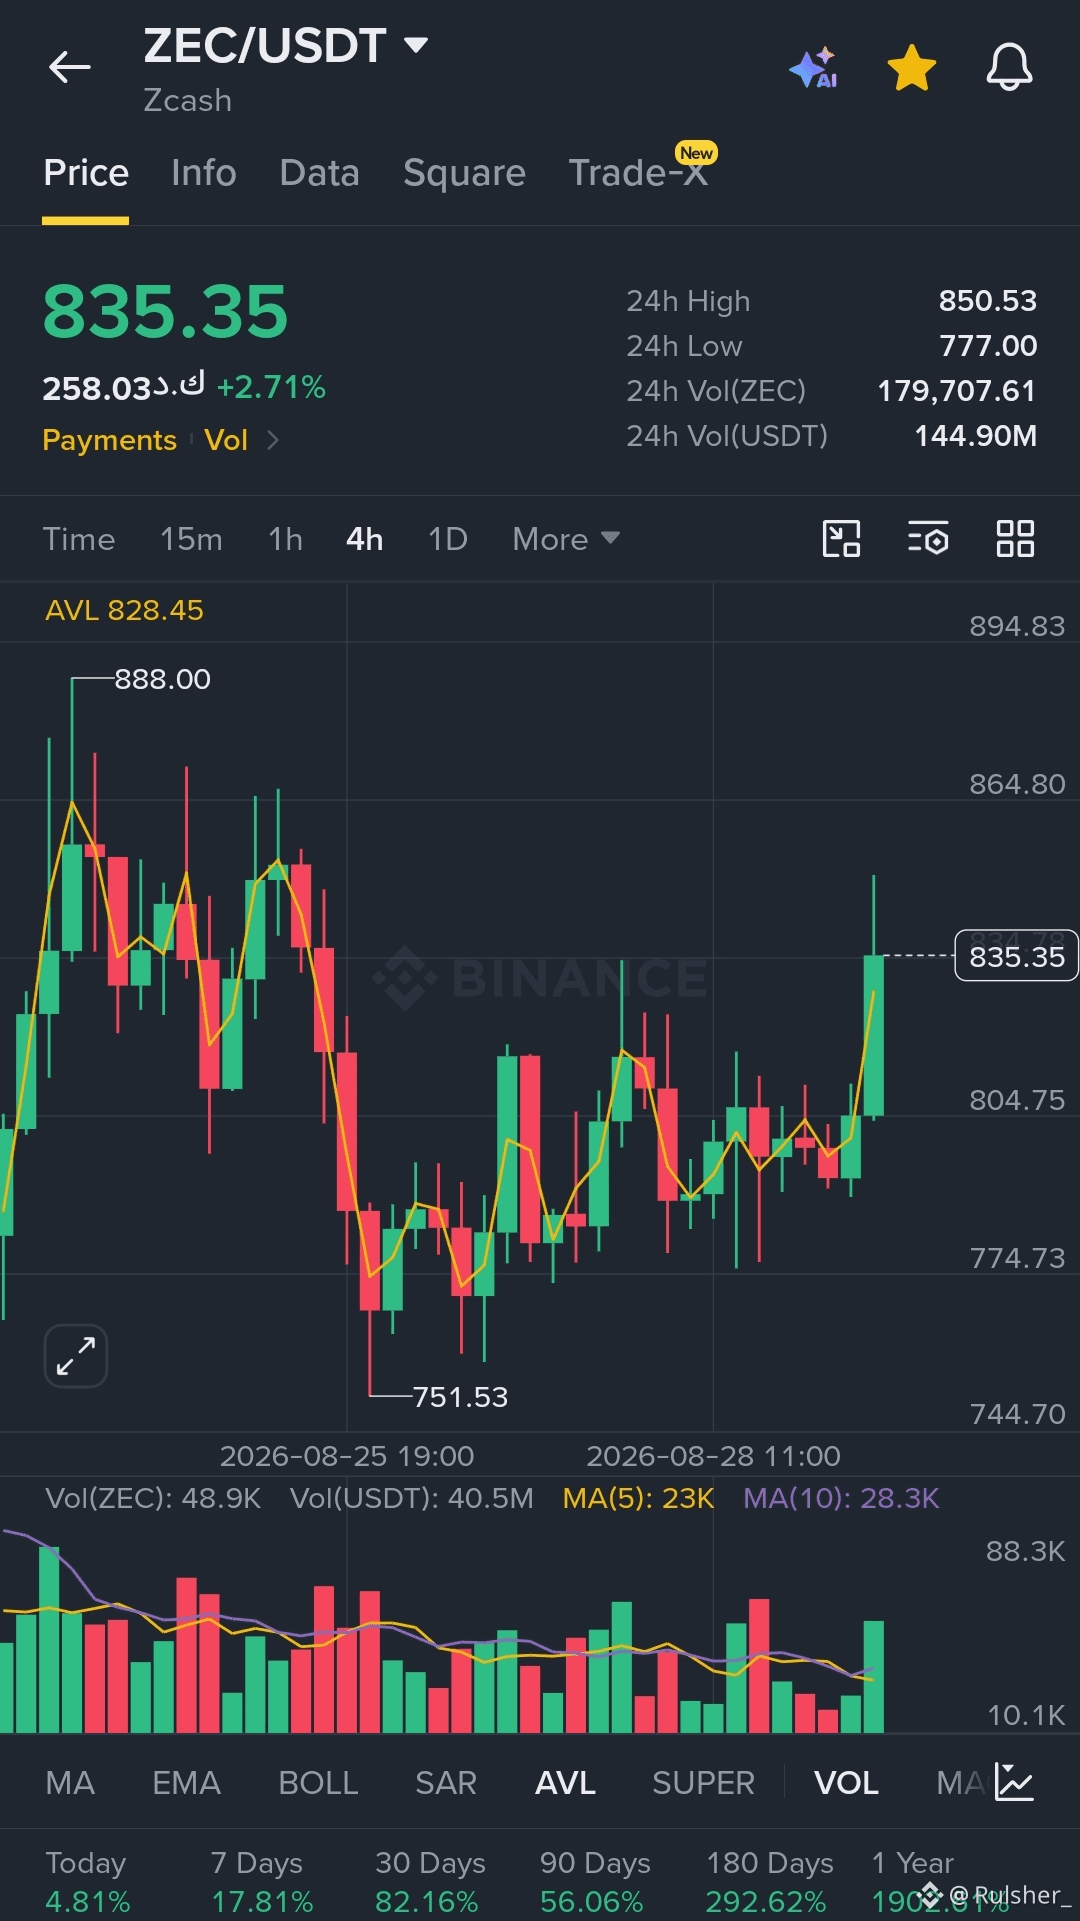
Task: Open the AI sparkle assistant icon
Action: coord(813,67)
